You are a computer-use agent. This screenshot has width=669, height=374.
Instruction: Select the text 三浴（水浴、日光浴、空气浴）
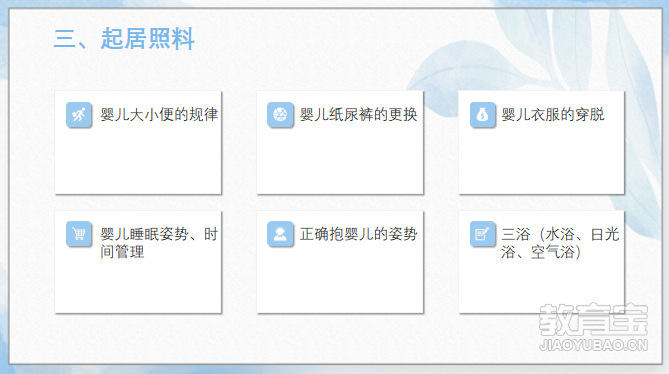[x=560, y=243]
